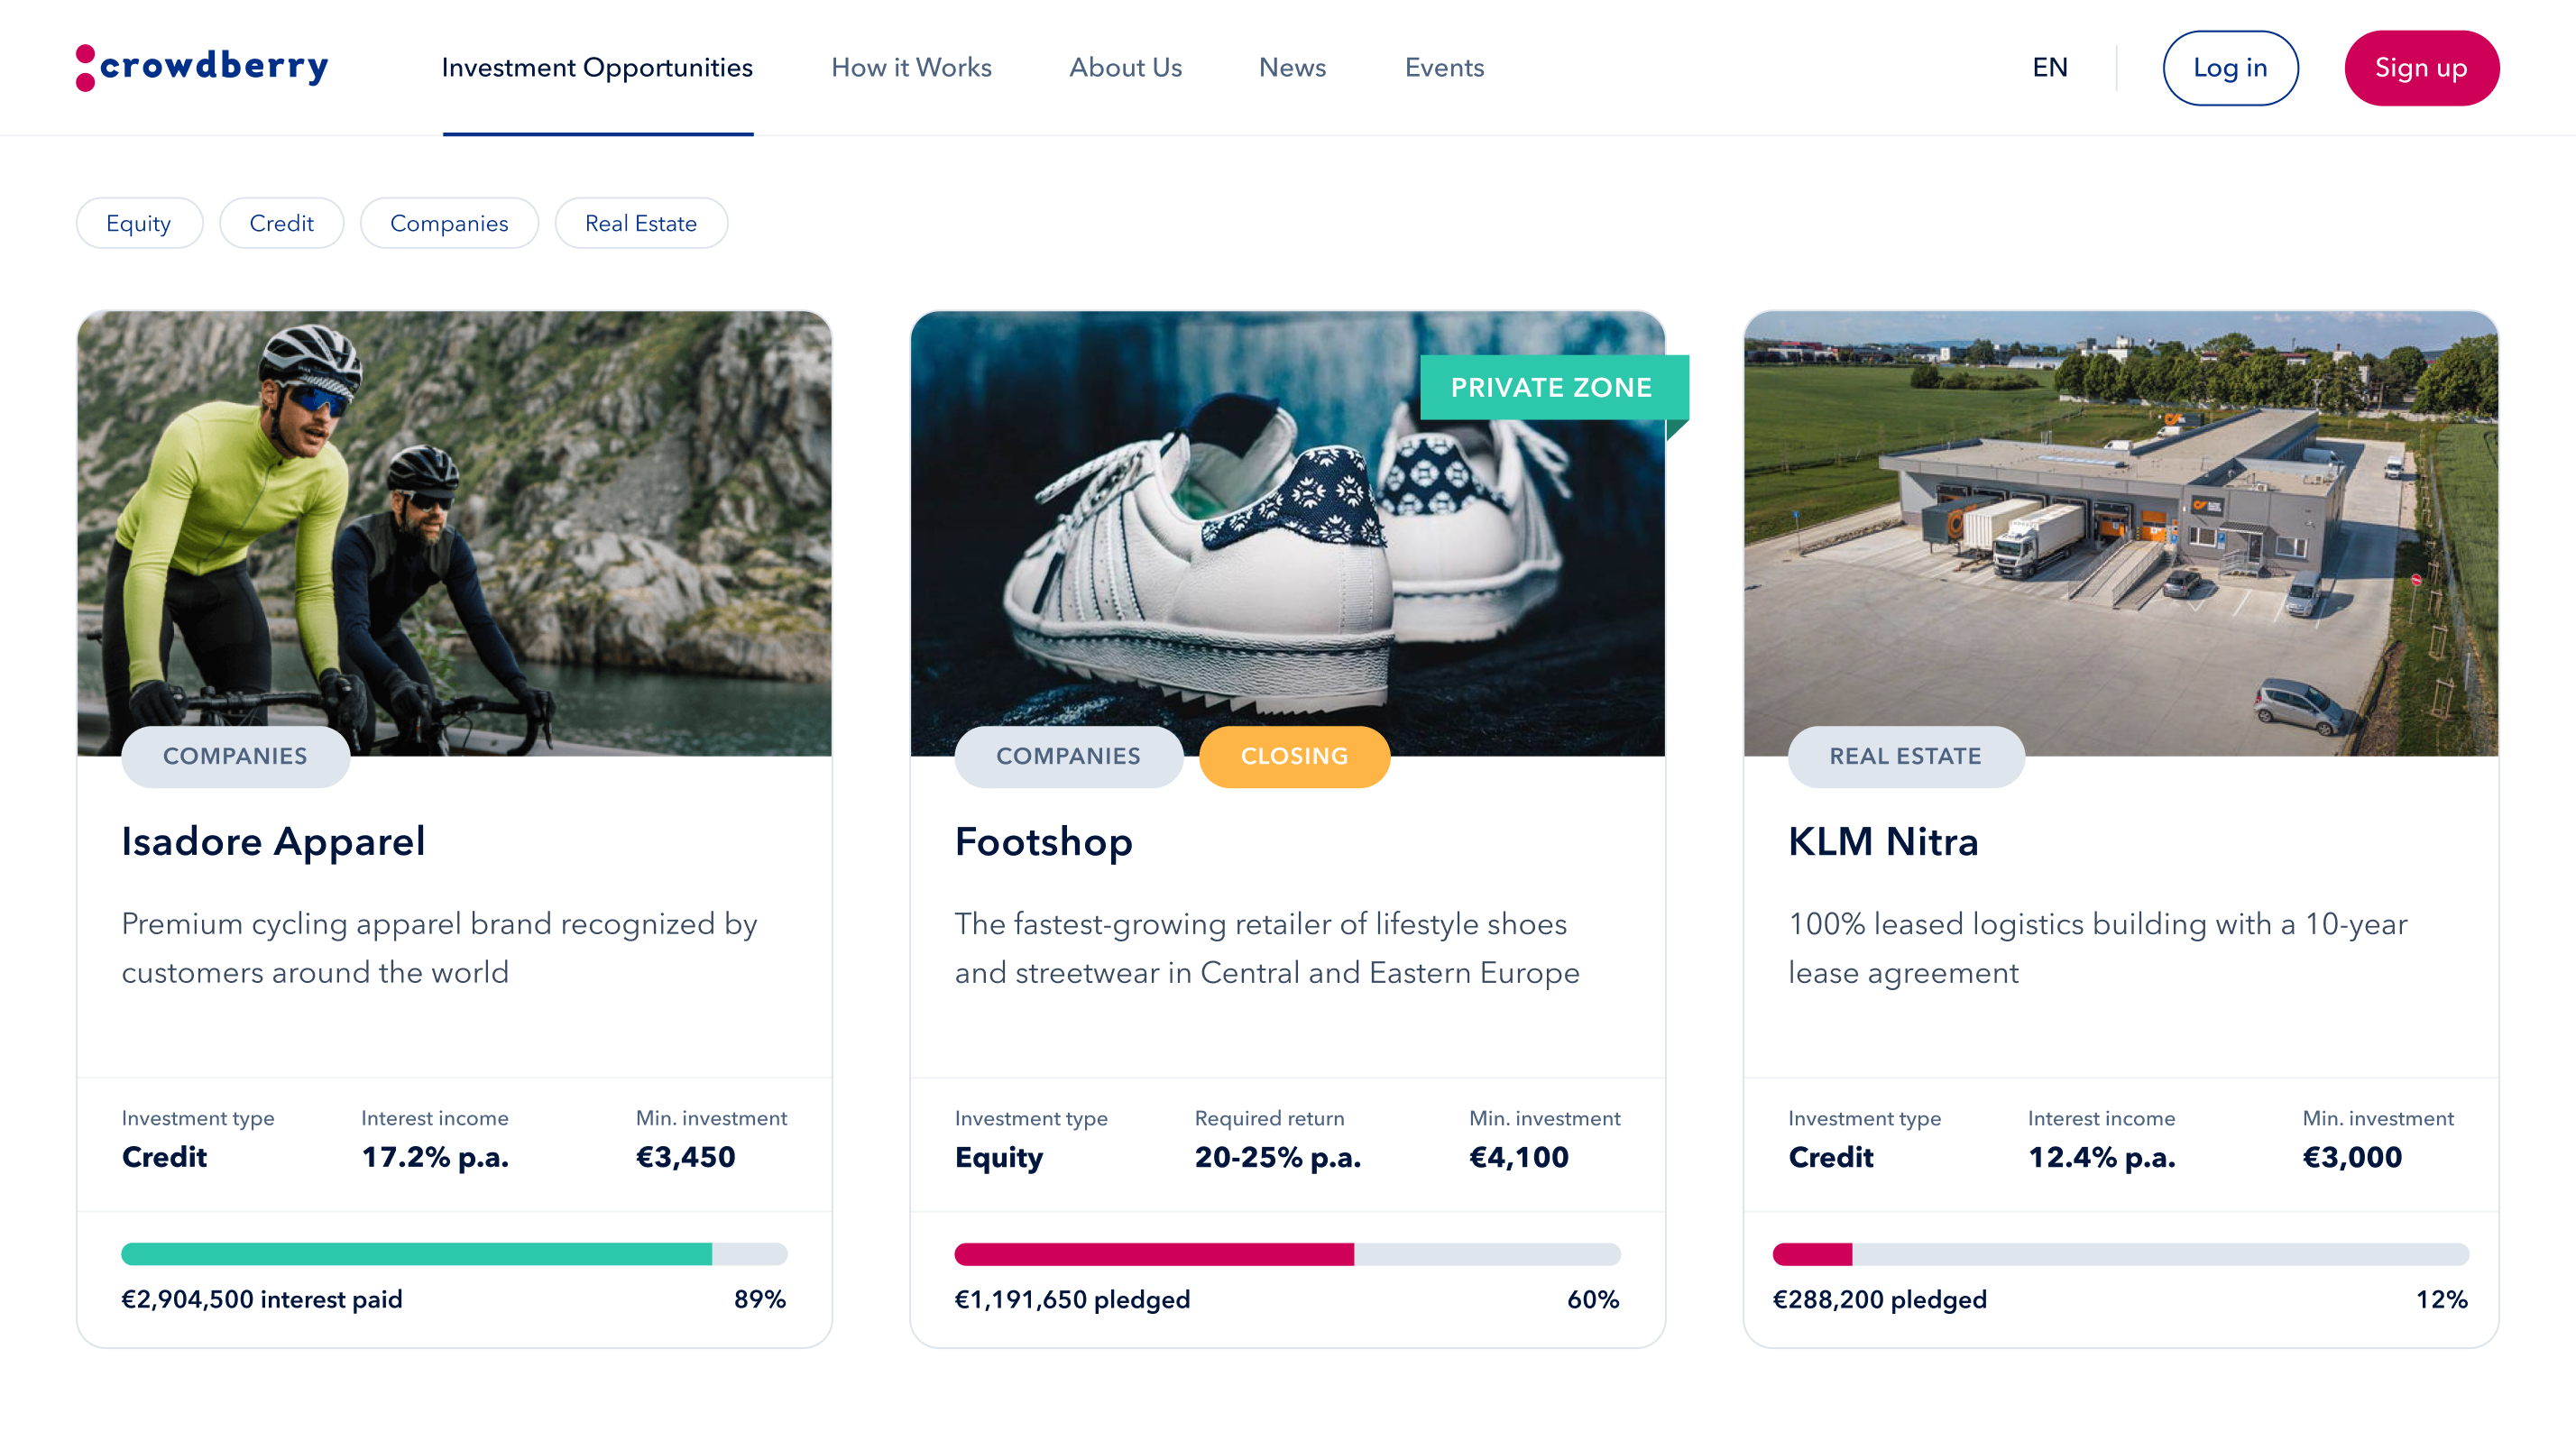The image size is (2576, 1450).
Task: Open the KLM Nitra warehouse image
Action: coord(2121,533)
